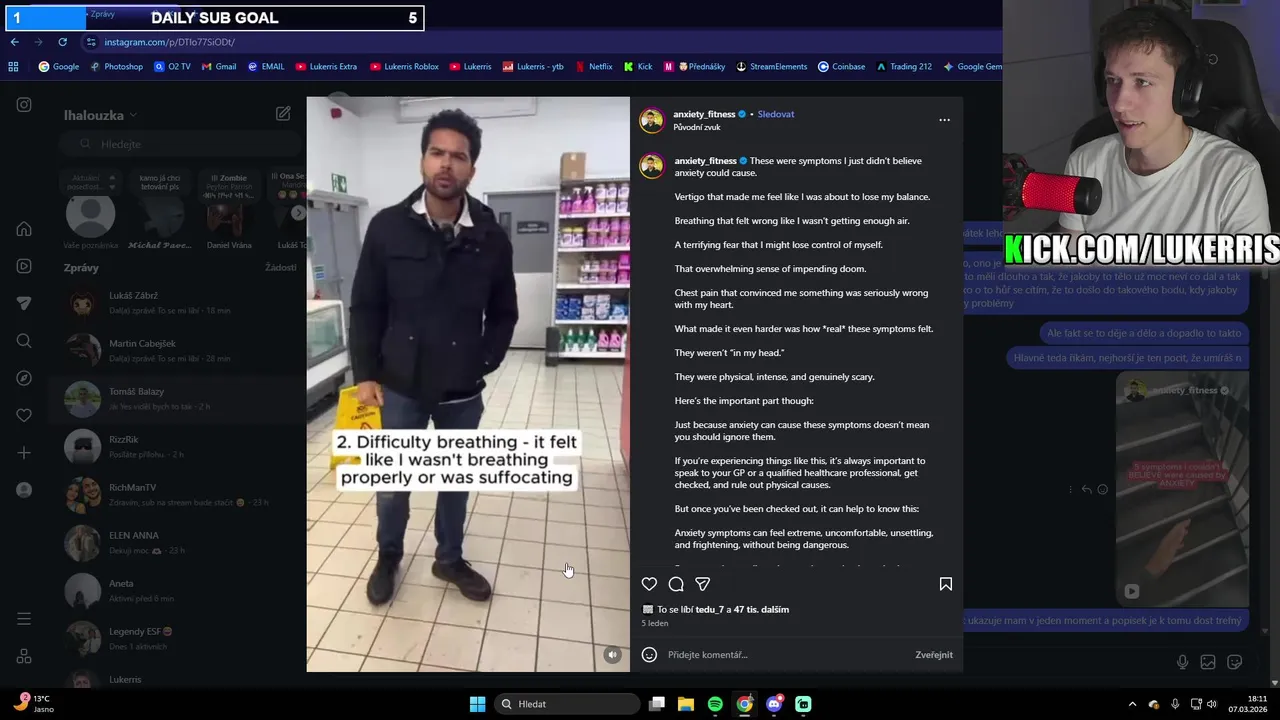The image size is (1280, 720).
Task: Open the Žádosti requests tab
Action: pyautogui.click(x=281, y=268)
